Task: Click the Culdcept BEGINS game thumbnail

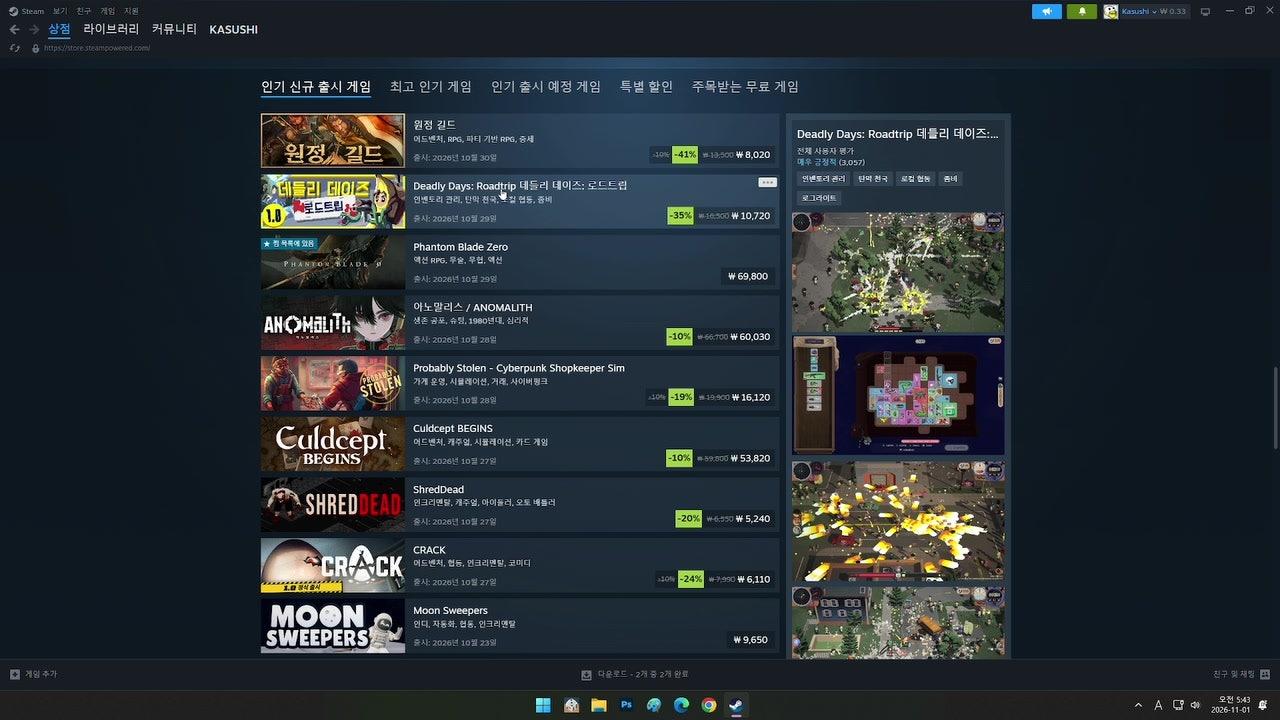Action: point(333,444)
